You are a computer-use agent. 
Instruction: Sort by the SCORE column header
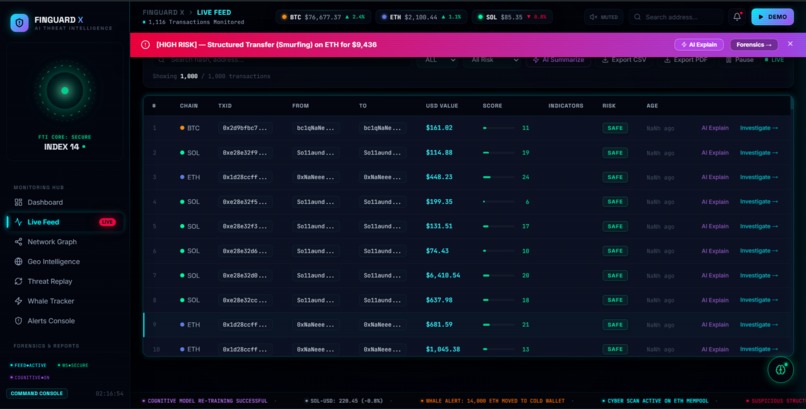point(492,106)
